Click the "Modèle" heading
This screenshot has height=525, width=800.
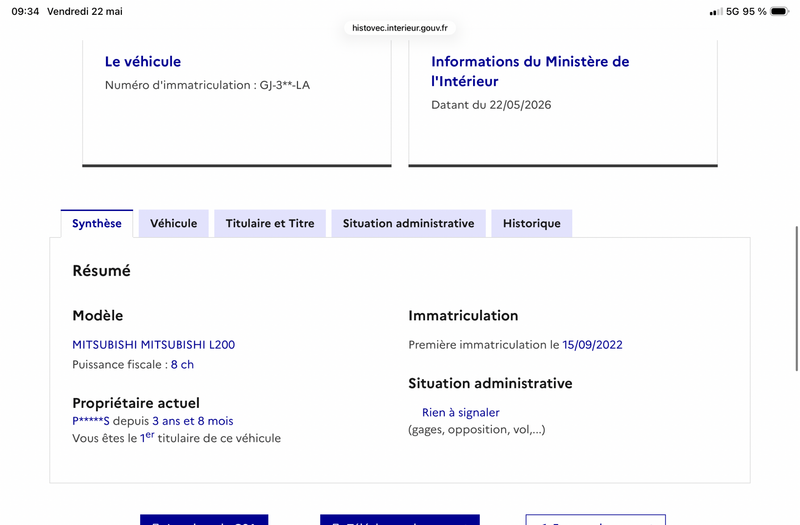(97, 315)
